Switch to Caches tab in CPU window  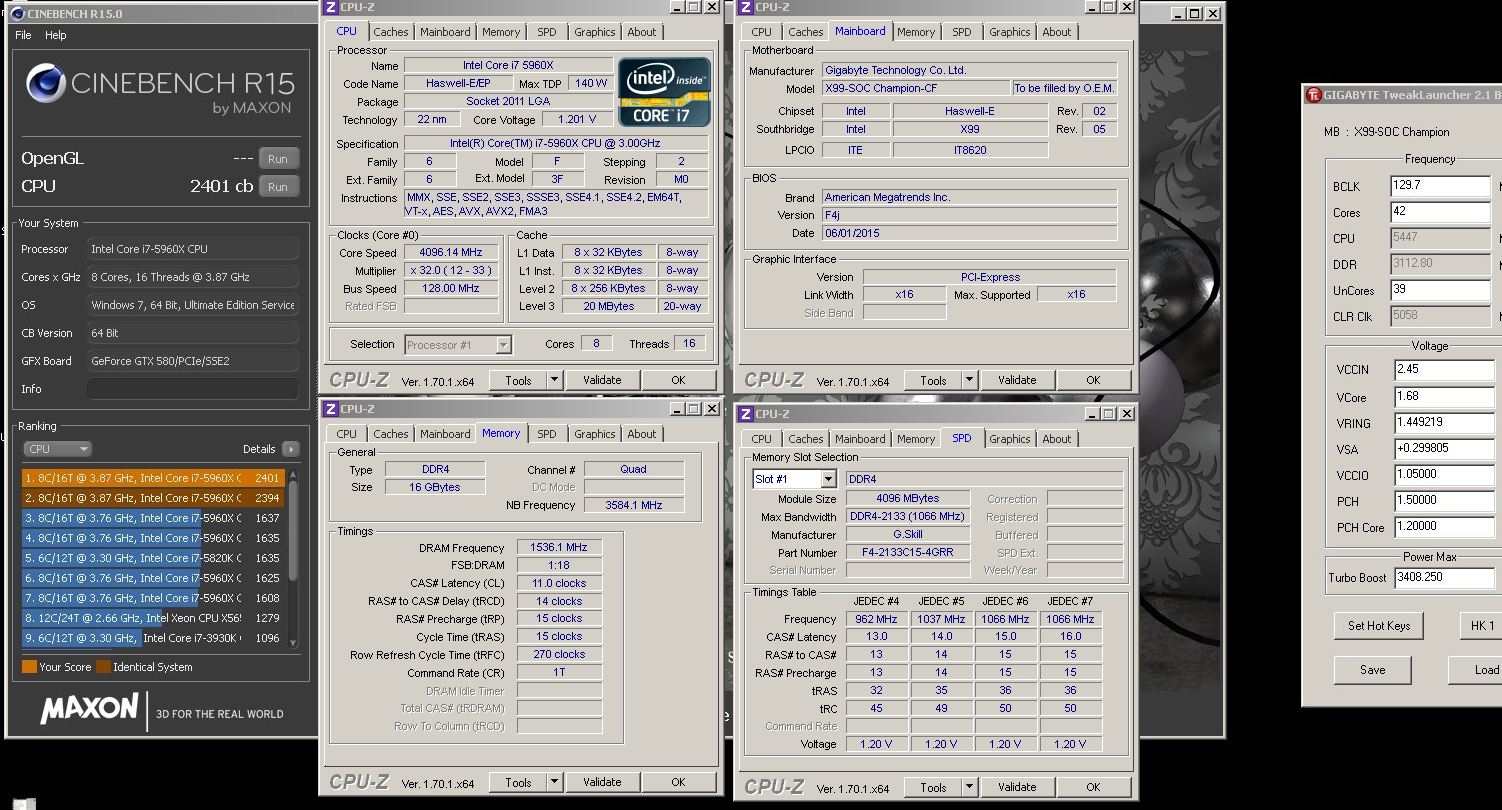(390, 32)
